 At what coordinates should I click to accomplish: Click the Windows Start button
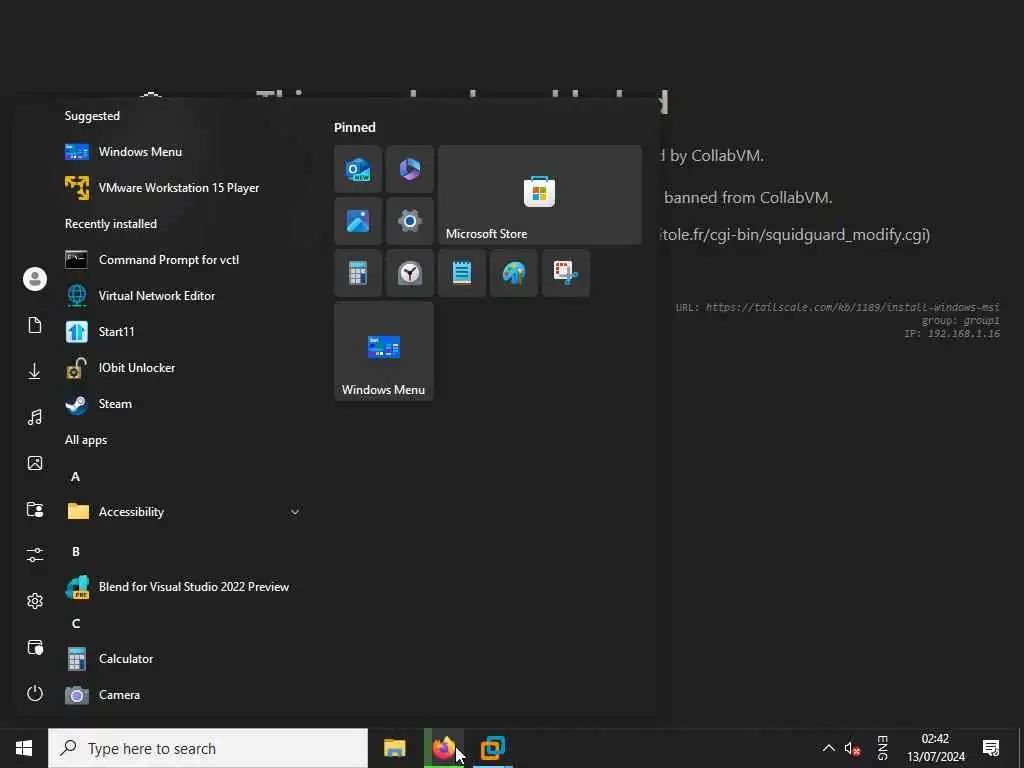pyautogui.click(x=24, y=748)
